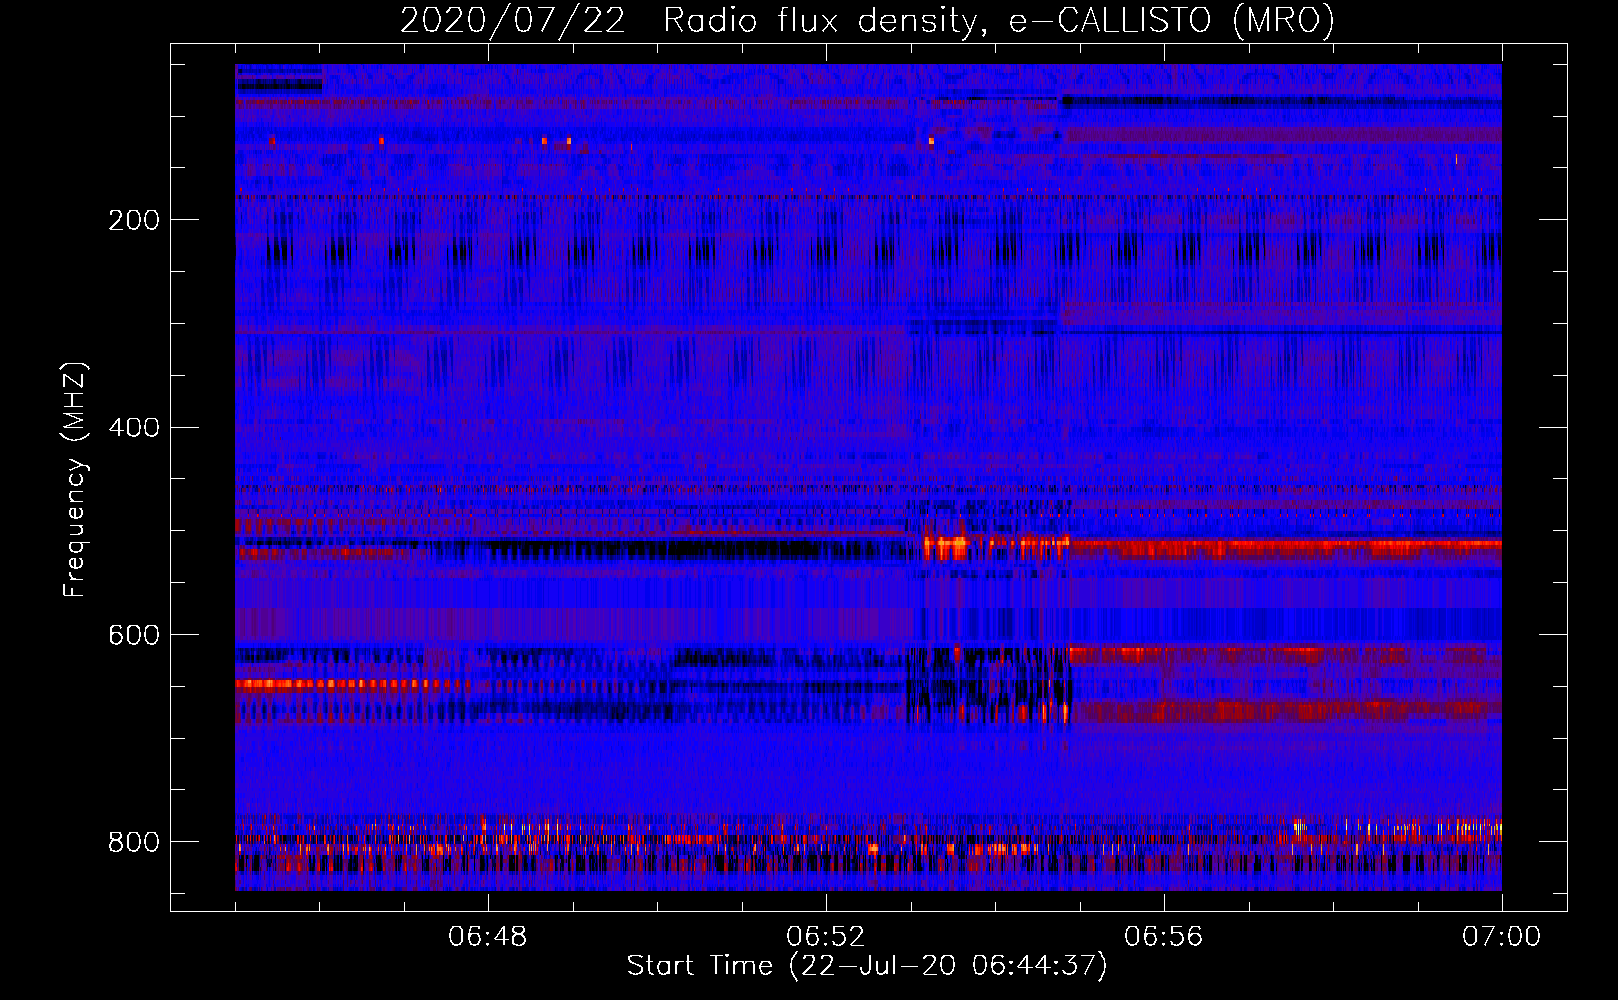Click the 600 frequency tick label

pyautogui.click(x=133, y=635)
